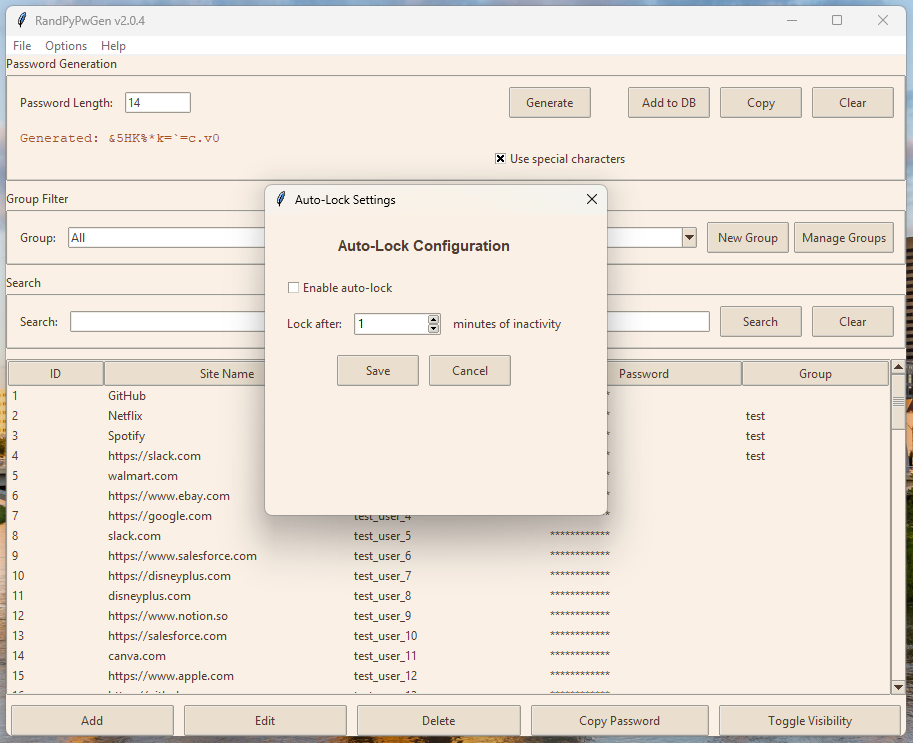Increase Lock after minutes with up arrow
The image size is (913, 743).
coord(433,319)
